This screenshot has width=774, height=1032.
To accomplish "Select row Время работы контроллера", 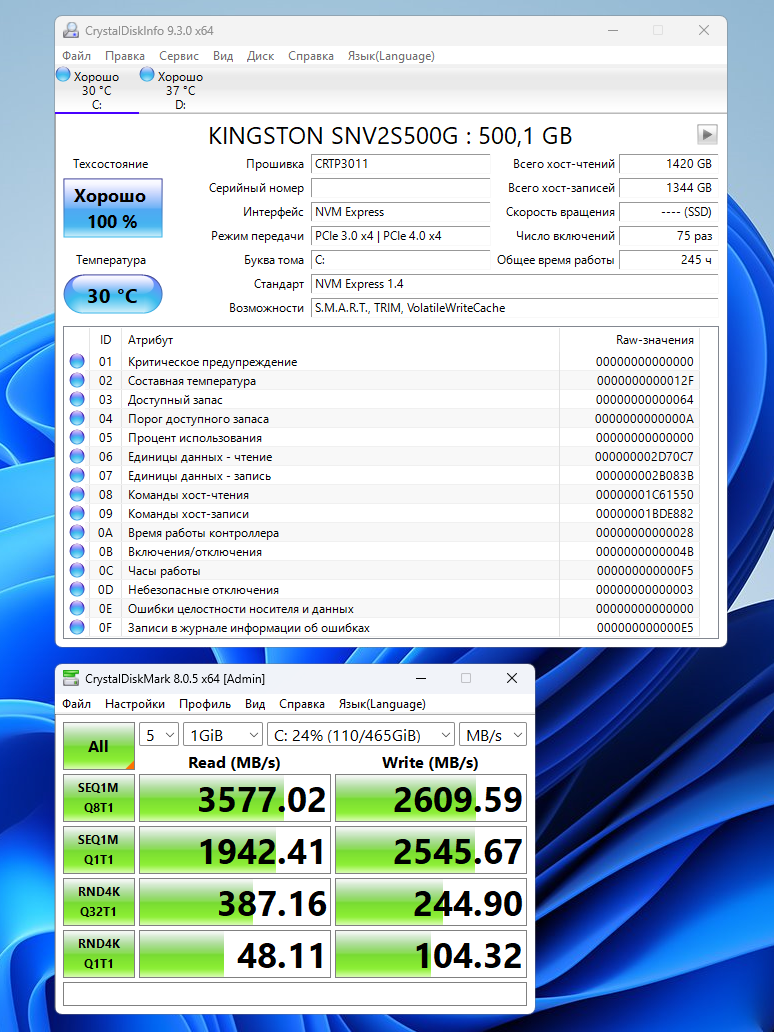I will point(382,533).
